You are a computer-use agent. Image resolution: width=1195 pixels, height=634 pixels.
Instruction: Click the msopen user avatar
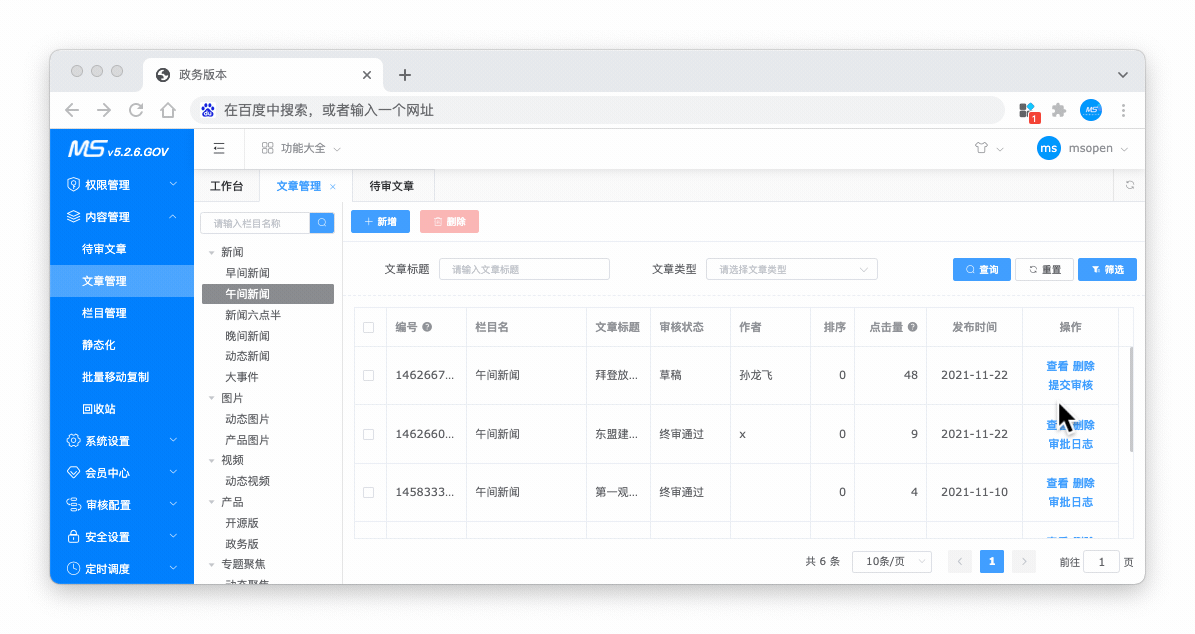tap(1048, 148)
